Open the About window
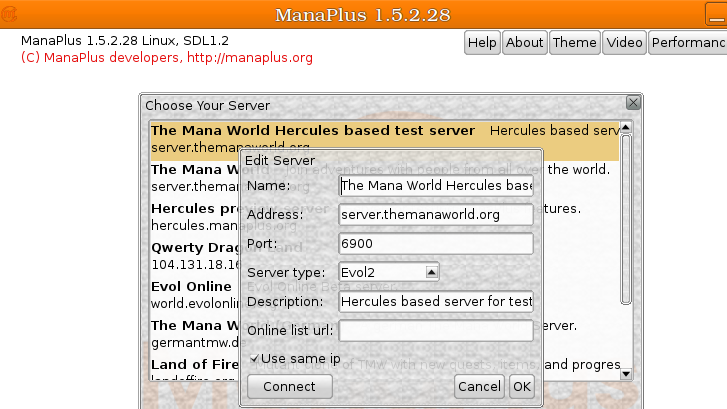This screenshot has width=727, height=409. click(x=524, y=43)
